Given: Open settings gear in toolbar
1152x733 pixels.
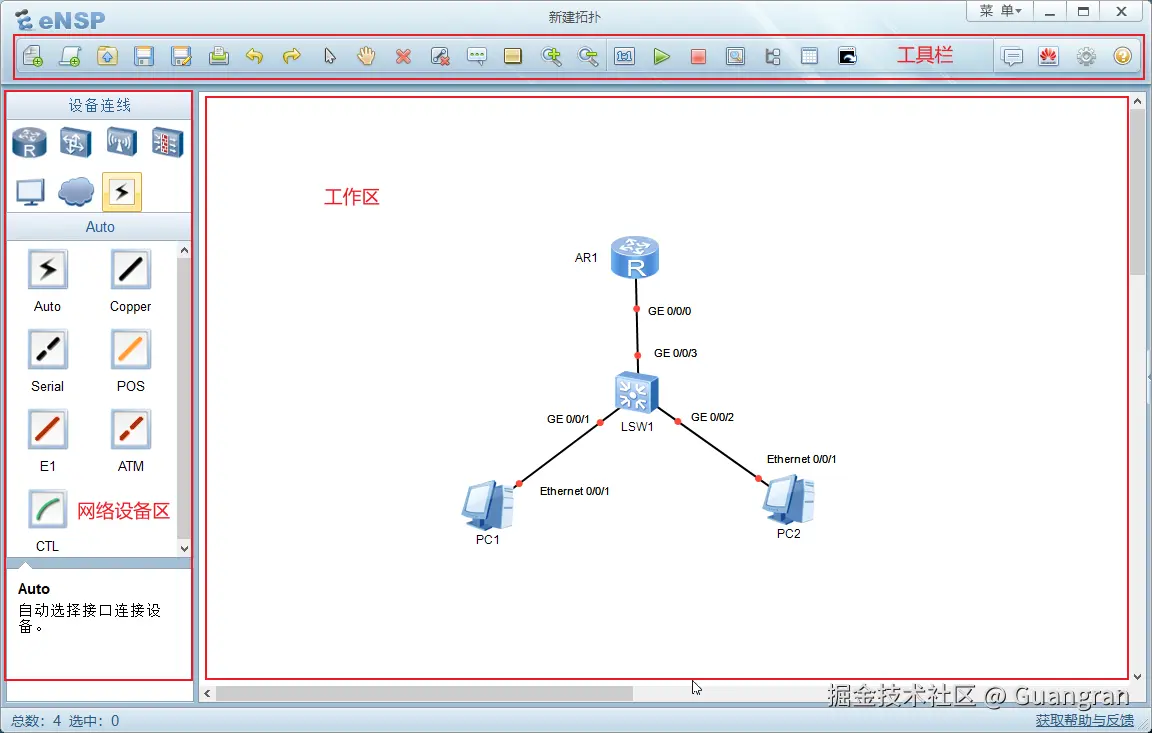Looking at the screenshot, I should coord(1086,56).
